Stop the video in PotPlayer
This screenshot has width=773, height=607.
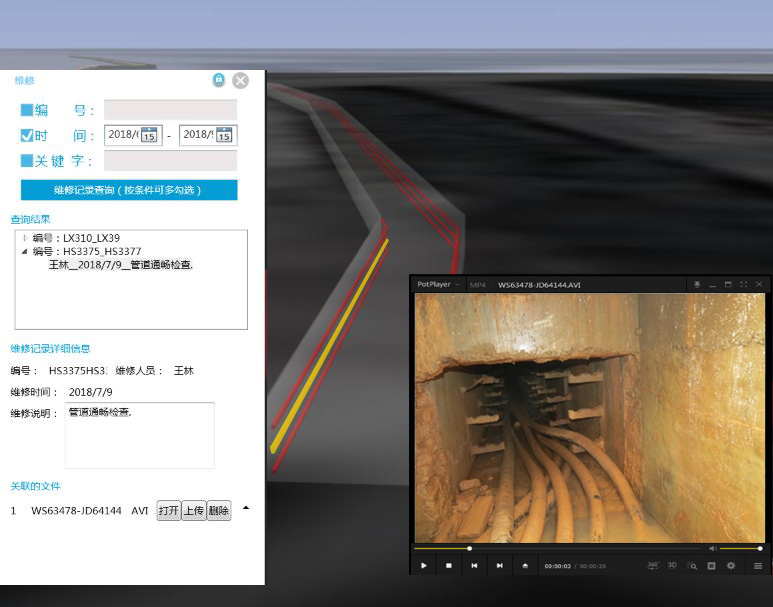[x=449, y=566]
